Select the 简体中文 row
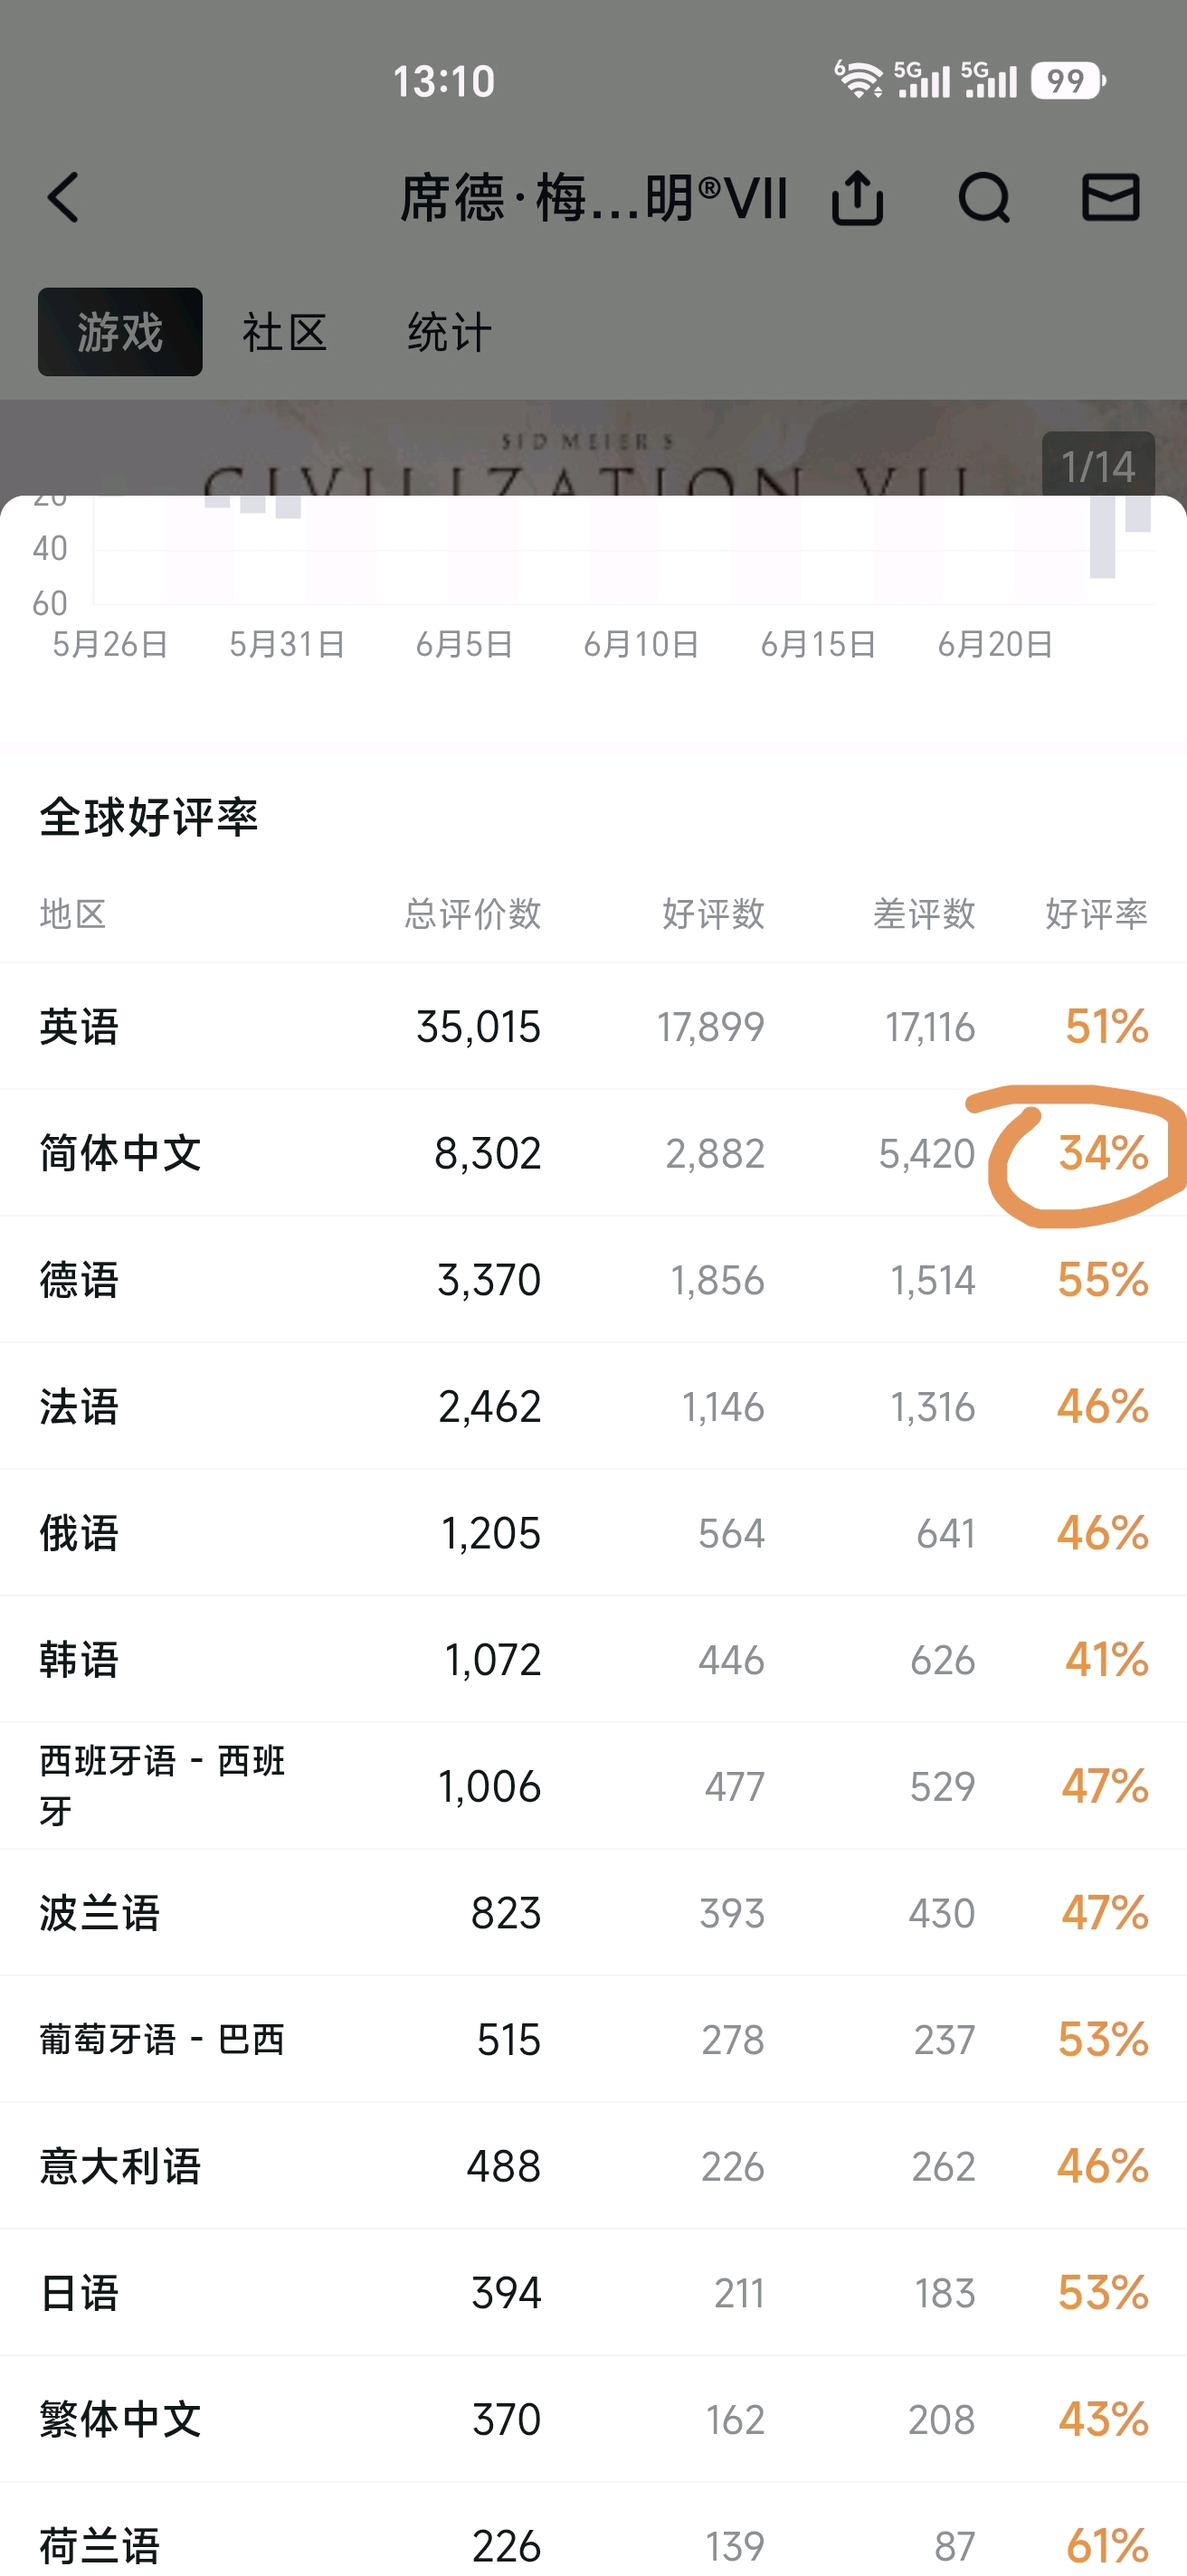This screenshot has height=2576, width=1187. (593, 1153)
